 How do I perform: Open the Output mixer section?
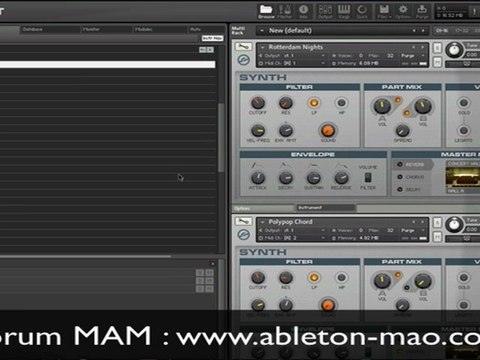pyautogui.click(x=325, y=11)
